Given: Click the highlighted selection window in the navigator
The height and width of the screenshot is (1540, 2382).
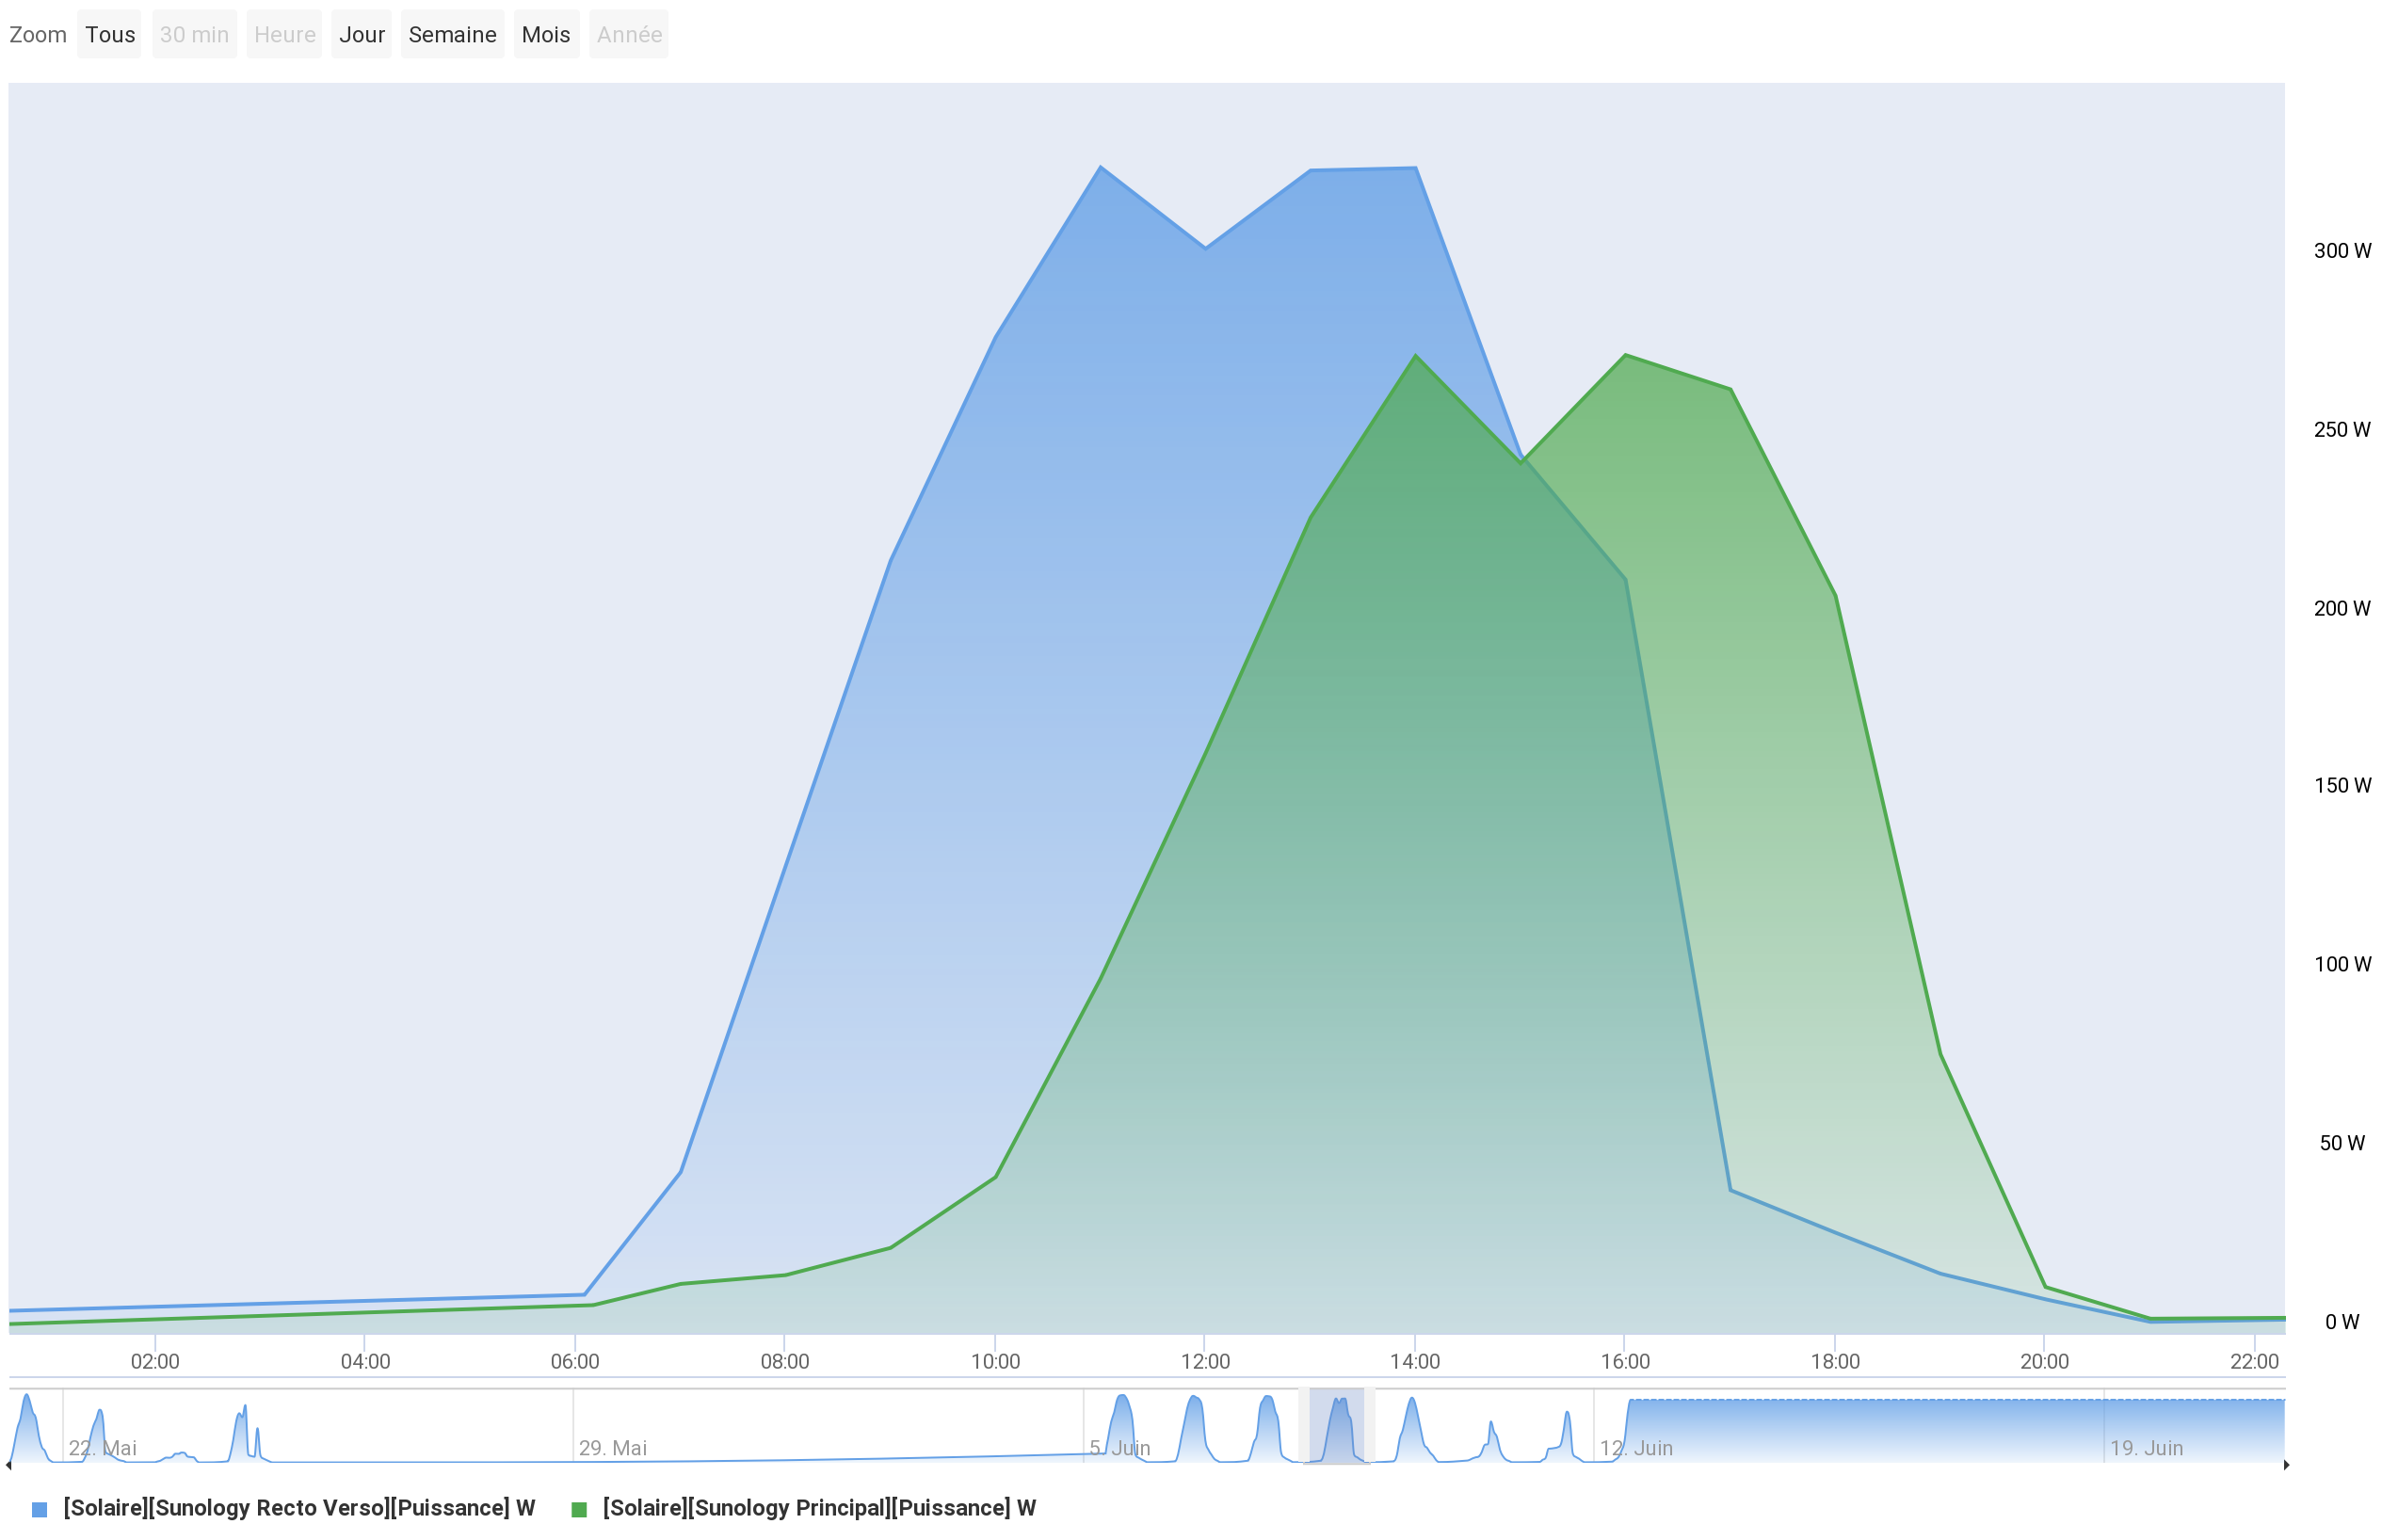Looking at the screenshot, I should tap(1336, 1426).
